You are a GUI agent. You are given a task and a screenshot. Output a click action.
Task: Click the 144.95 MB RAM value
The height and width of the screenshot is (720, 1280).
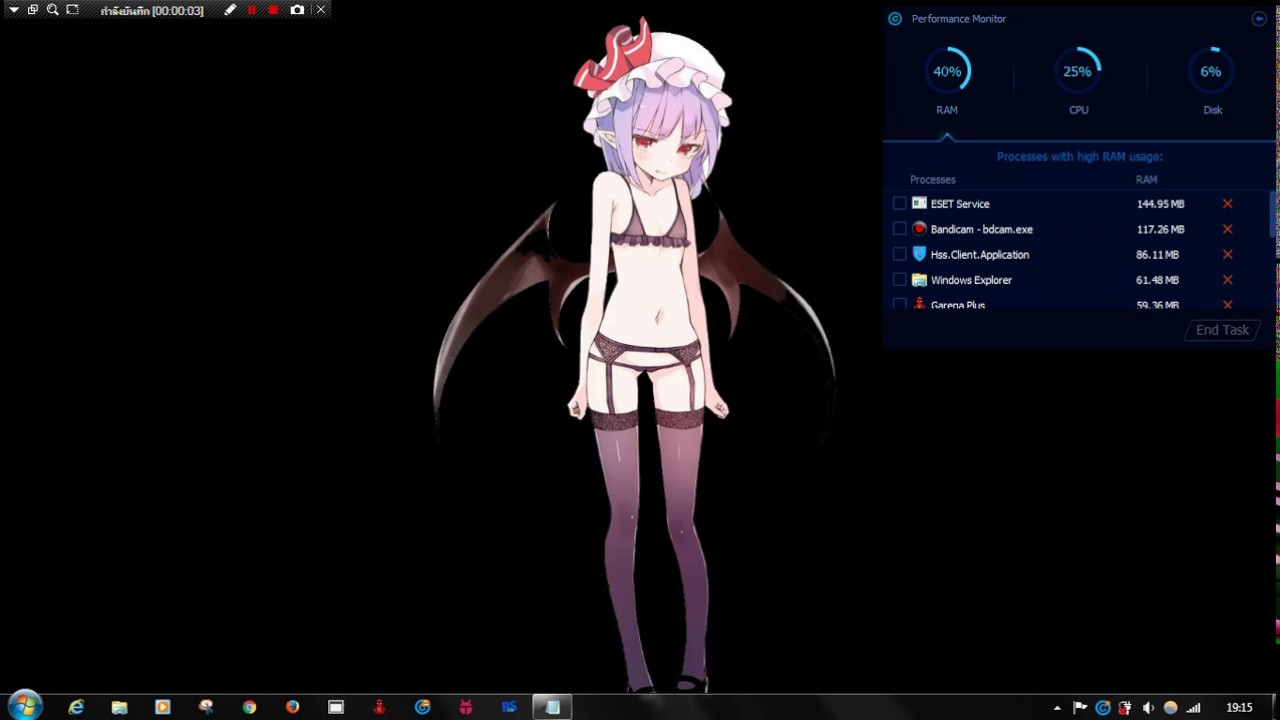tap(1160, 204)
